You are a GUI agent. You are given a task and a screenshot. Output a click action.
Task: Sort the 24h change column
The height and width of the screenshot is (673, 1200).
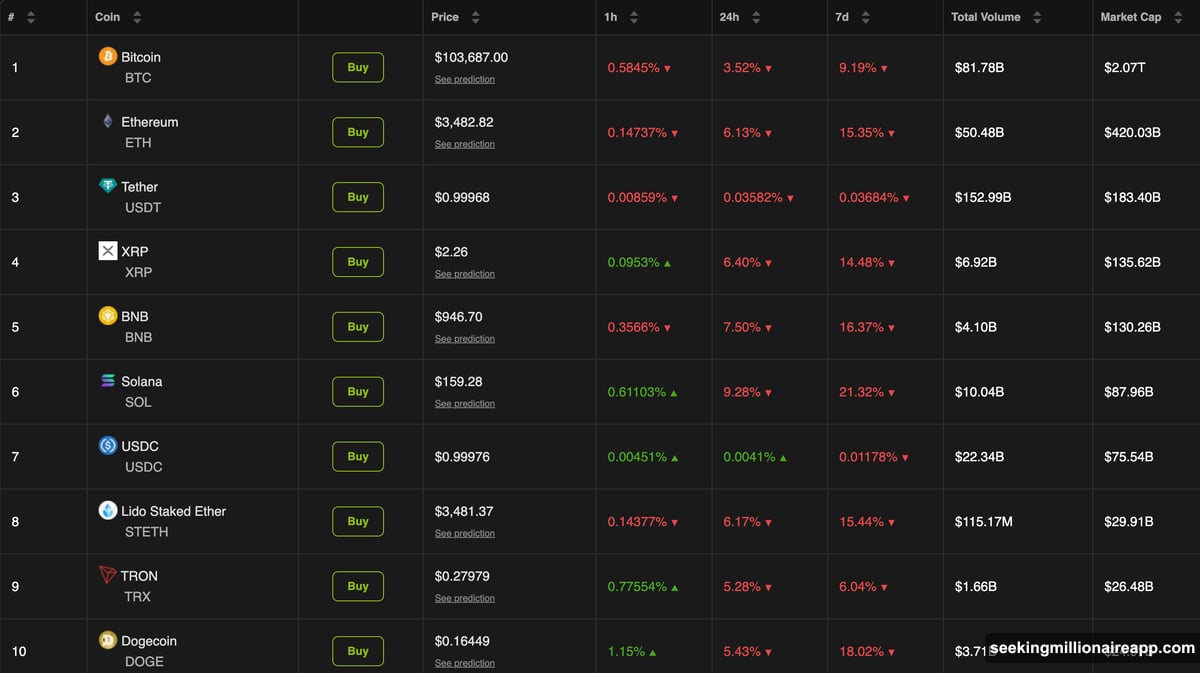[x=757, y=16]
